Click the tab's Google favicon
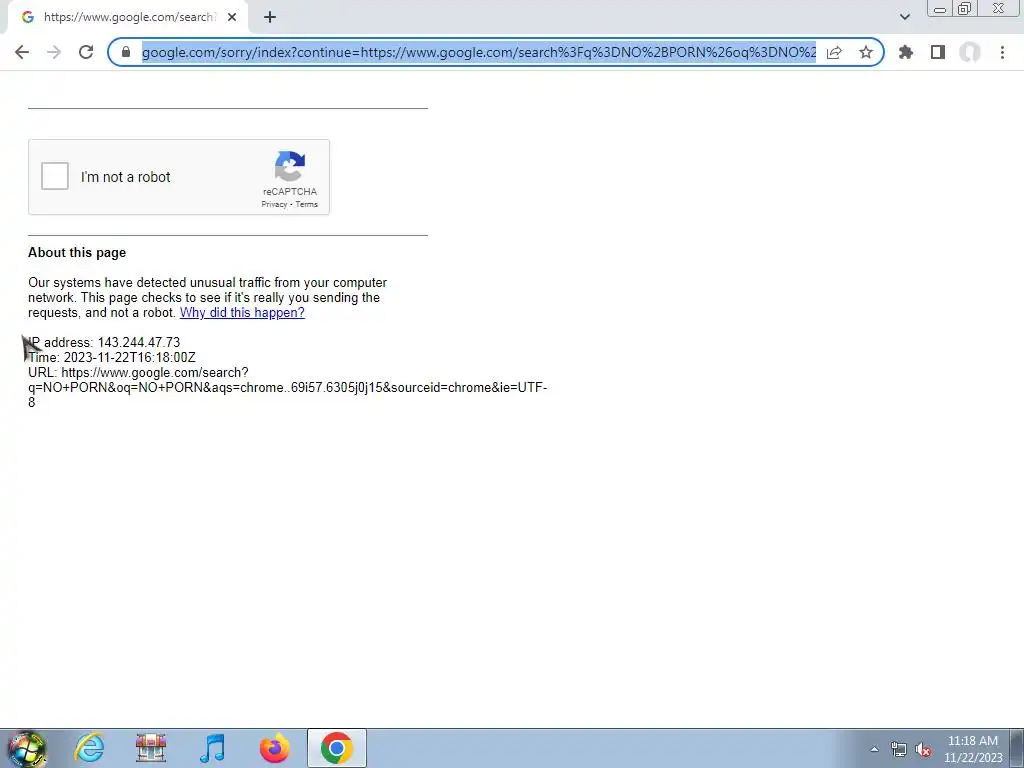This screenshot has width=1024, height=768. pos(27,17)
